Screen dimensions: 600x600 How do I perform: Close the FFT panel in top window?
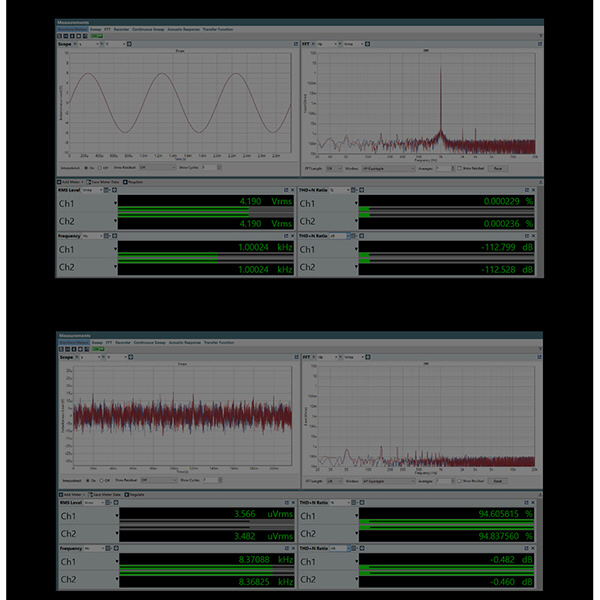(538, 44)
